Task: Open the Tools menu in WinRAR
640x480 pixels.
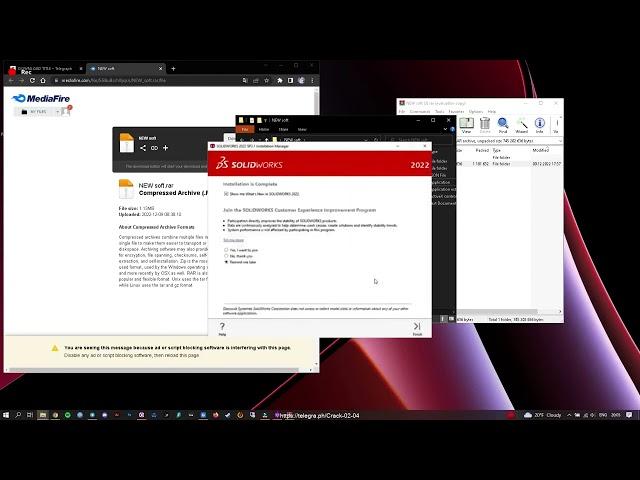Action: tap(440, 111)
